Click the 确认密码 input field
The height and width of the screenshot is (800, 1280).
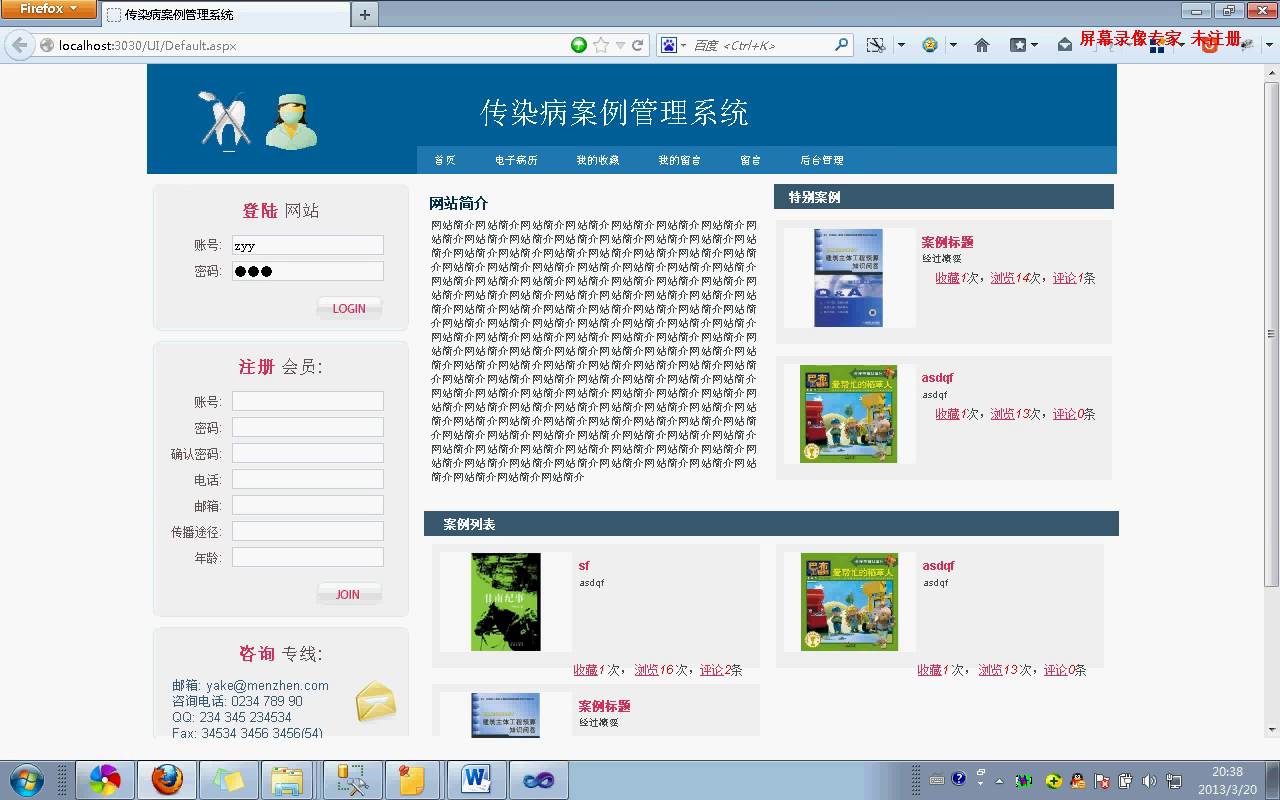(x=308, y=453)
